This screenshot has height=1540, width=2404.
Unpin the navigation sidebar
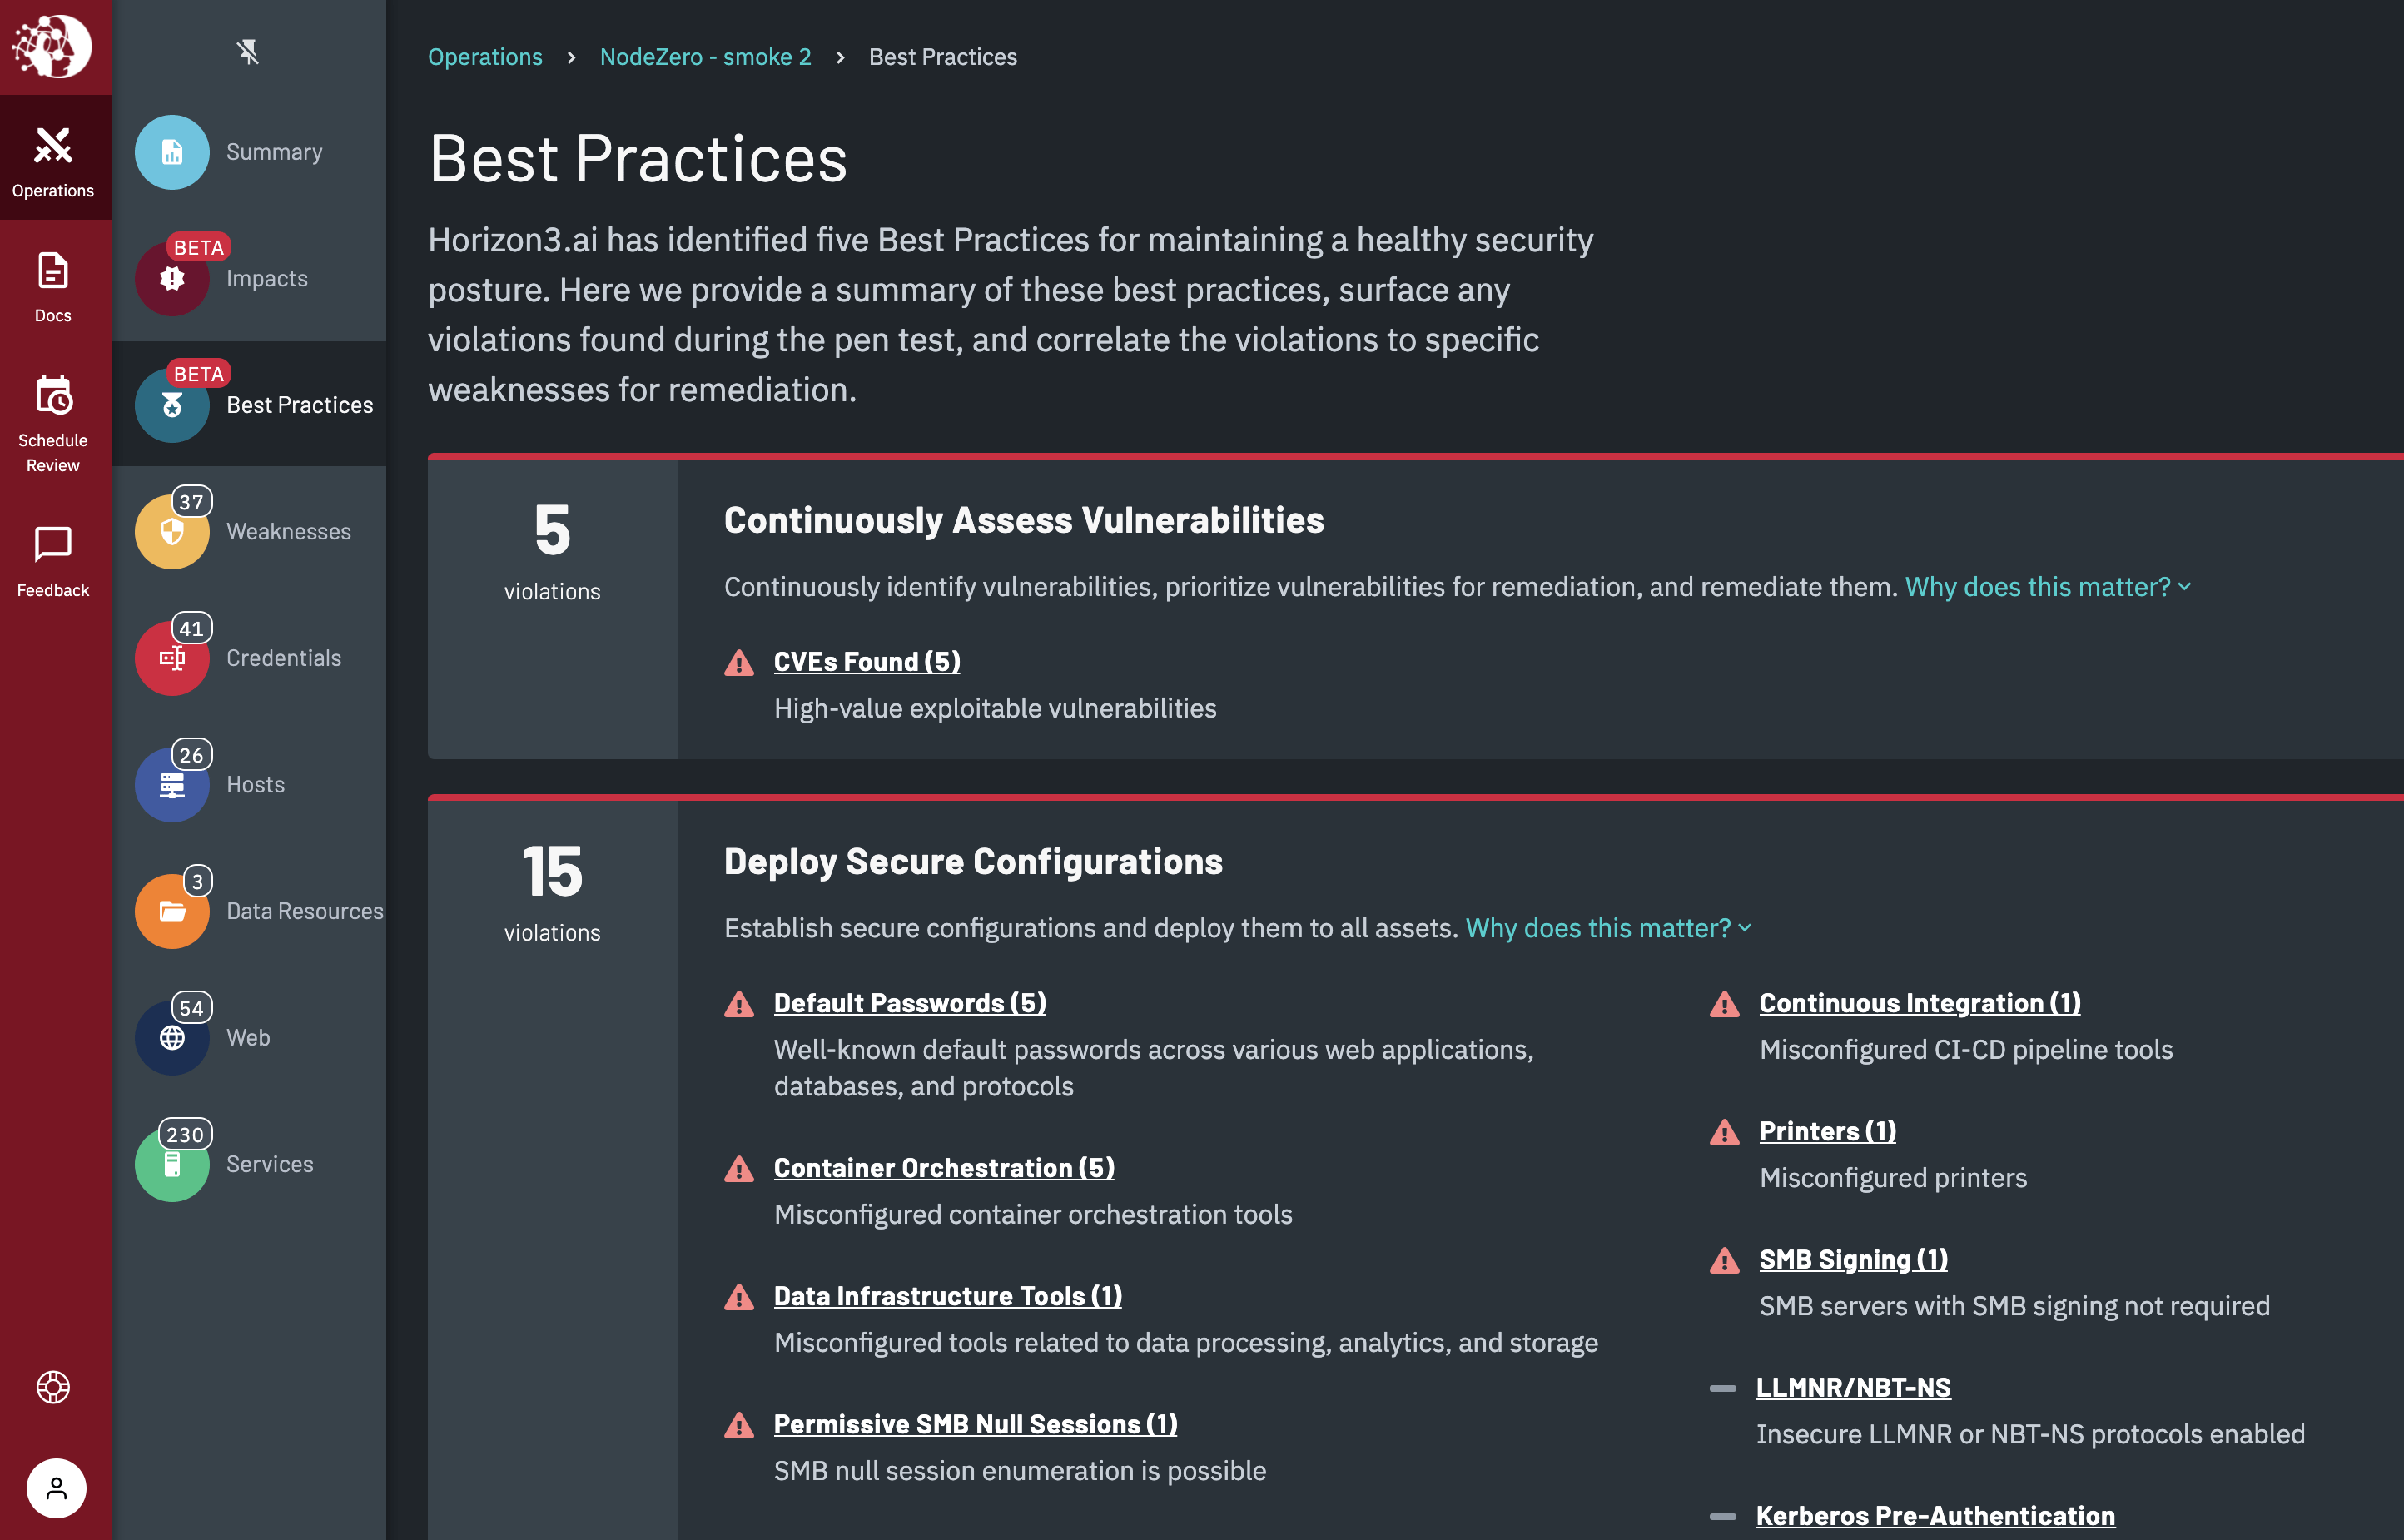[249, 53]
